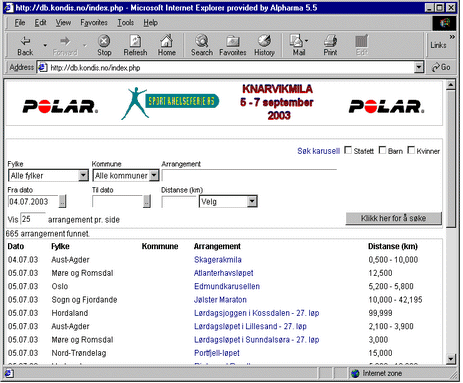The height and width of the screenshot is (383, 463).
Task: Open the File menu
Action: [x=20, y=23]
